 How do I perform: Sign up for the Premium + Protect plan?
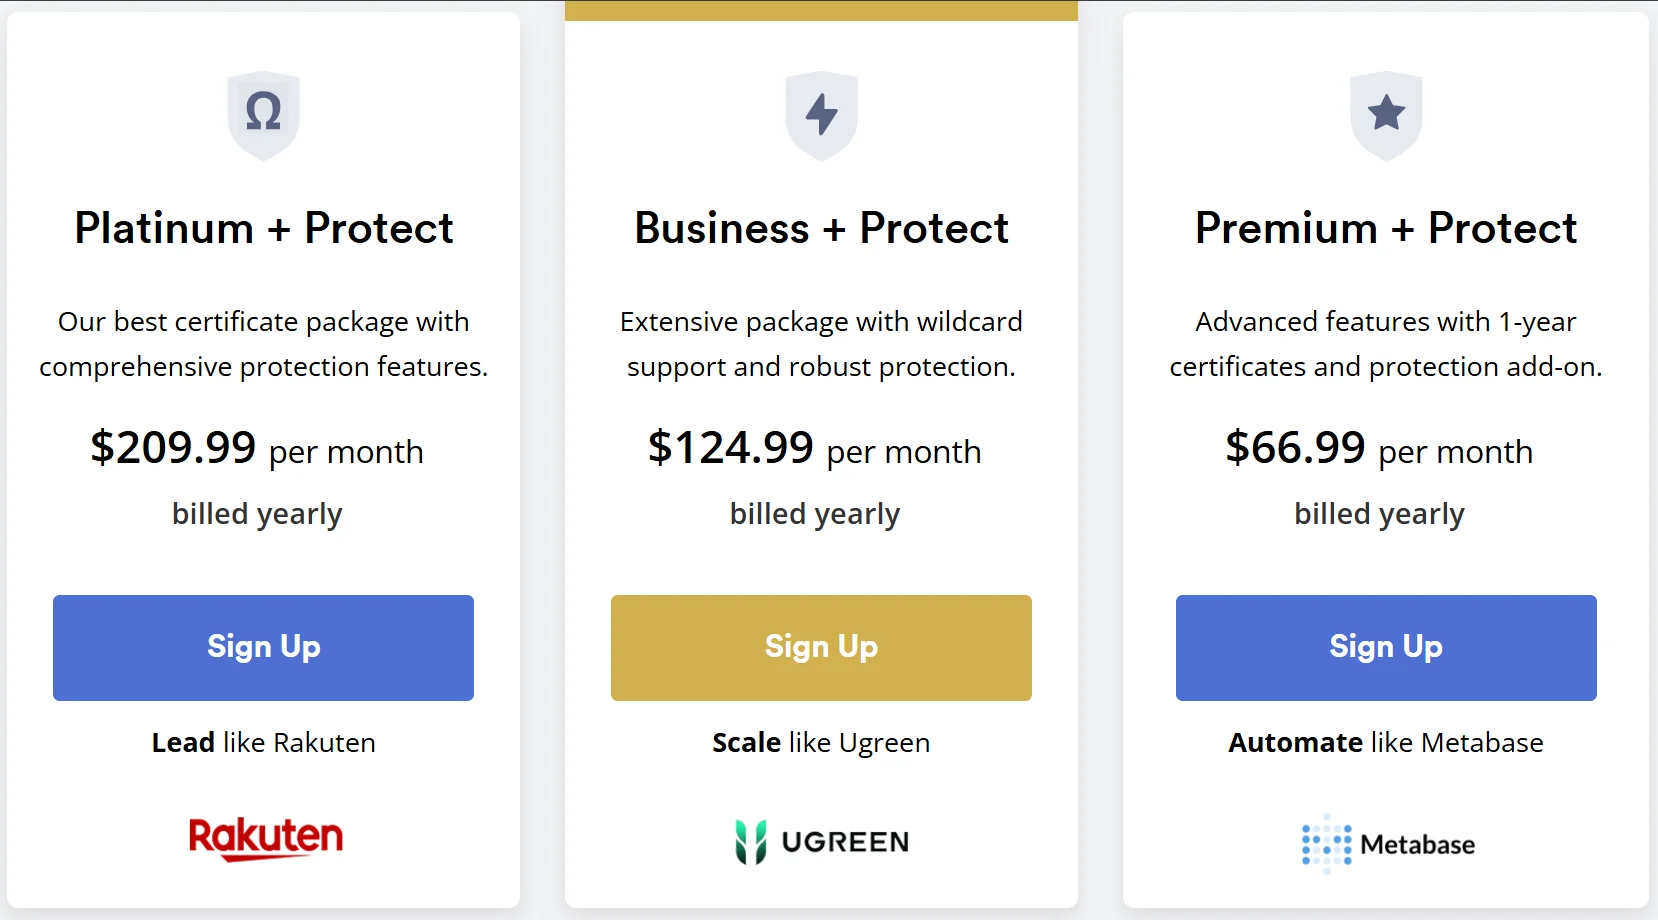click(1386, 647)
